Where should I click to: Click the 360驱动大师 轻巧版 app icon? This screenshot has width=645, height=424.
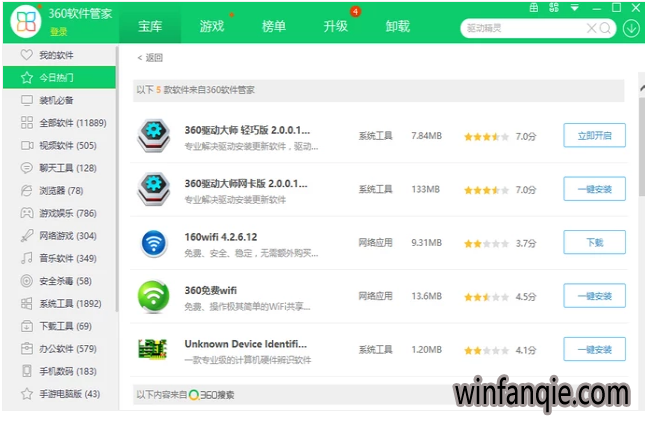(x=153, y=136)
